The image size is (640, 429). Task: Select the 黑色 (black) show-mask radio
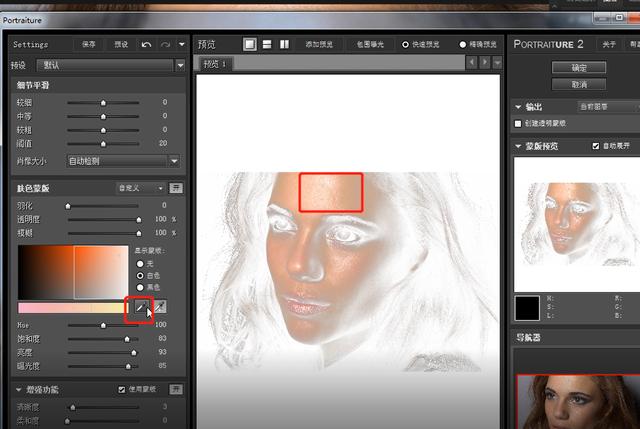point(140,287)
